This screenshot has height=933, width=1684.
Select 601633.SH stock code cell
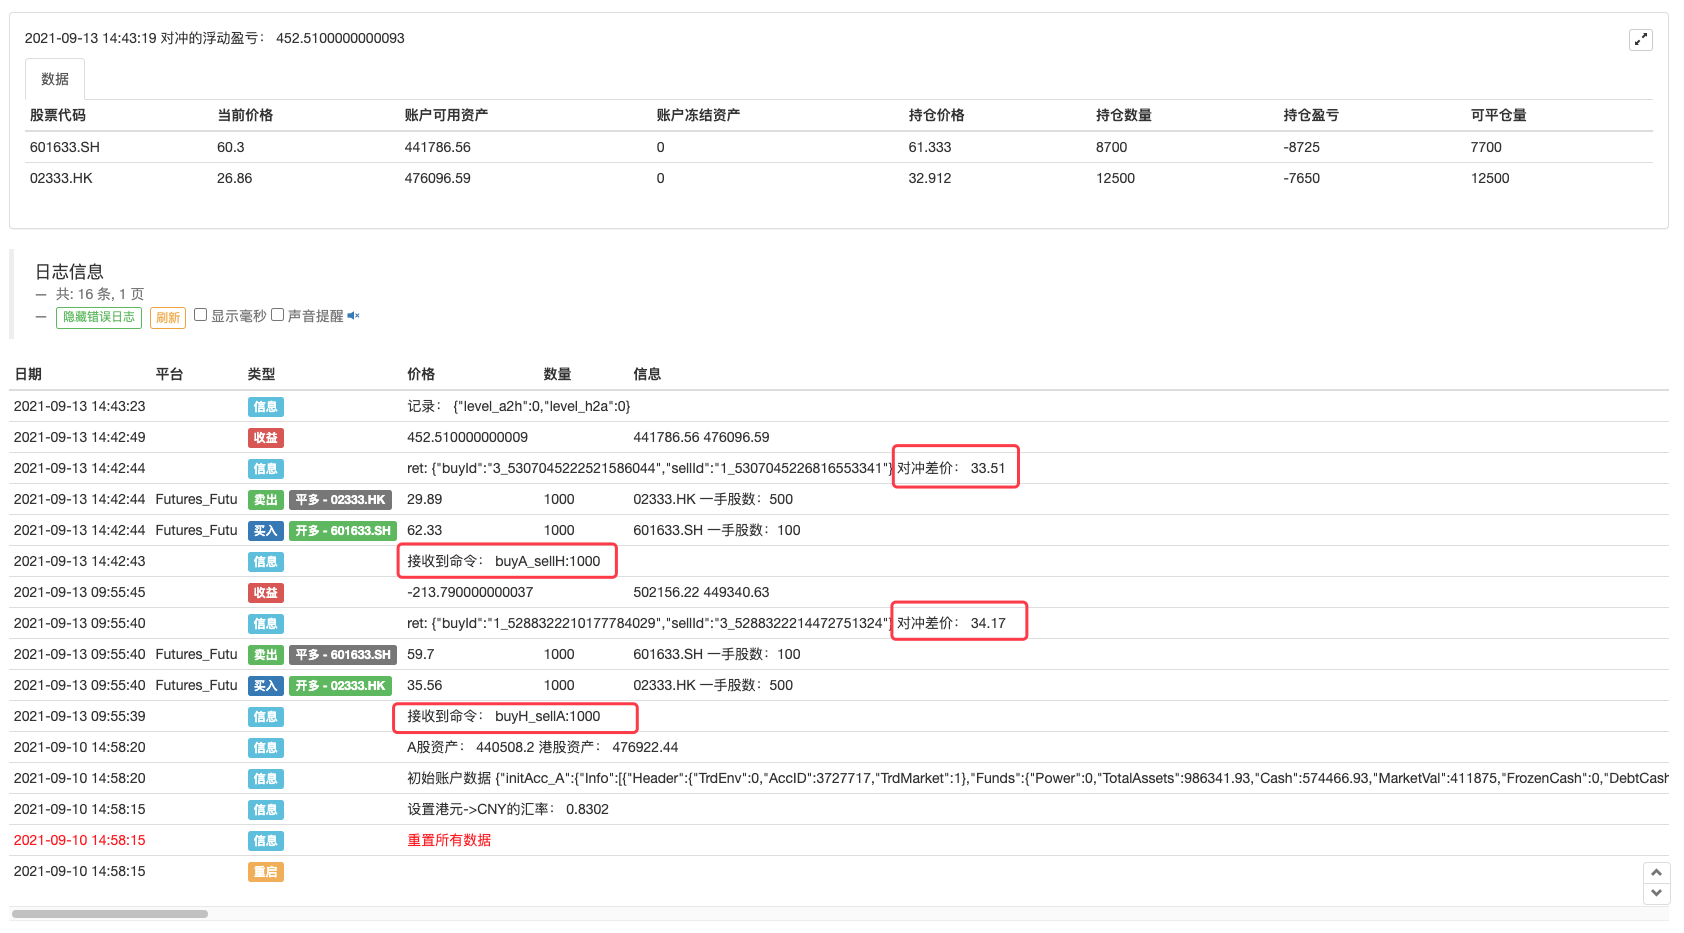pyautogui.click(x=65, y=147)
